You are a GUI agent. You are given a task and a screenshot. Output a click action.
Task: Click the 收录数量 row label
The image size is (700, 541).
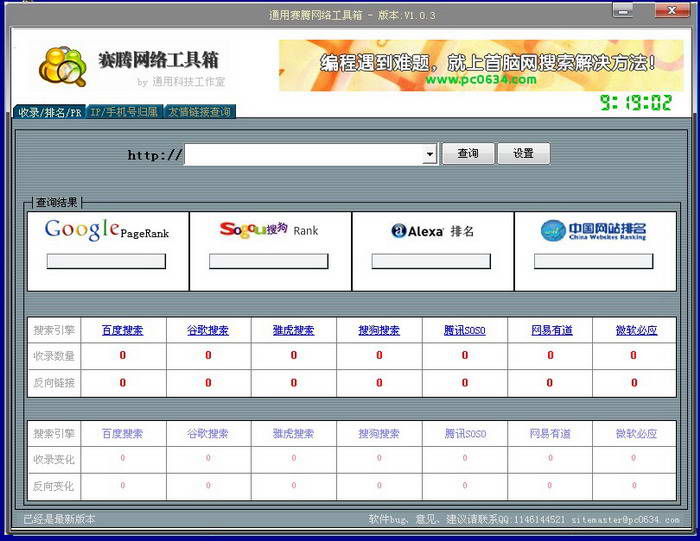[54, 356]
